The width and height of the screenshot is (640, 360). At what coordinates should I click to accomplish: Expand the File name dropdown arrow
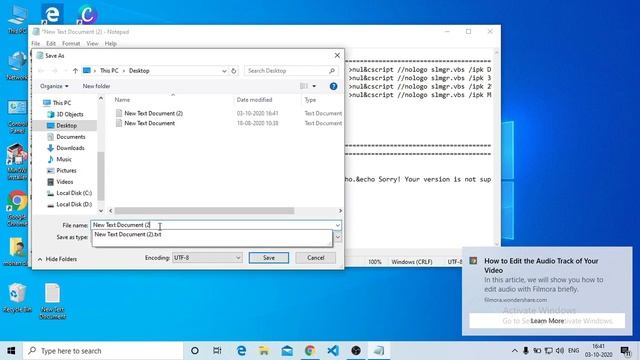pyautogui.click(x=338, y=225)
